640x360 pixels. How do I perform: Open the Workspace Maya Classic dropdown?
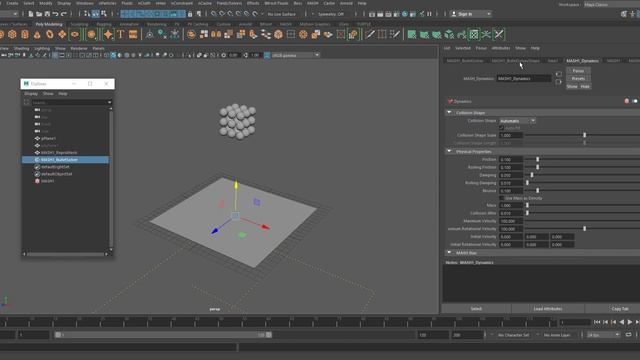pos(611,4)
